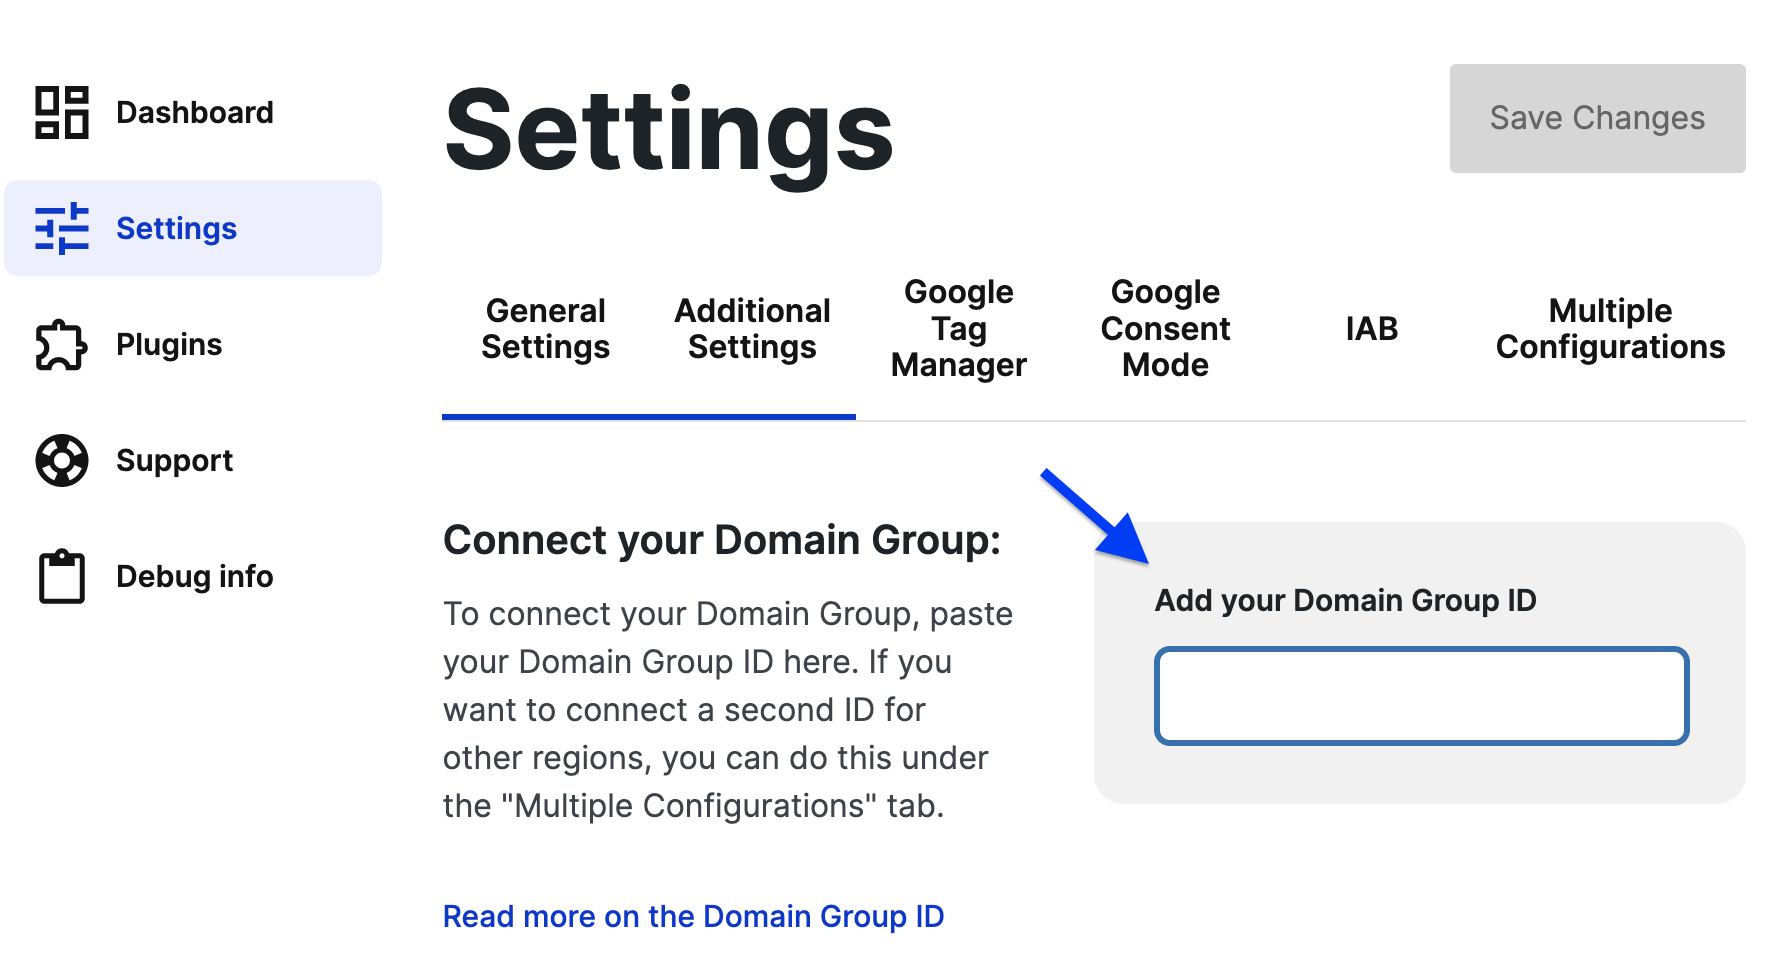This screenshot has height=962, width=1792.
Task: Click the Support lifesaver icon
Action: [61, 461]
